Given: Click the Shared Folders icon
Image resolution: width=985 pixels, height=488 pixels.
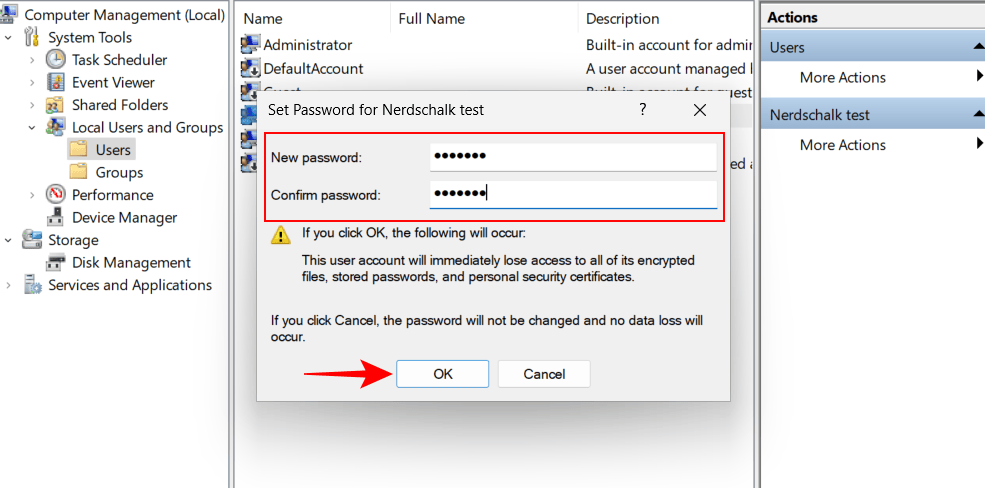Looking at the screenshot, I should tap(57, 105).
